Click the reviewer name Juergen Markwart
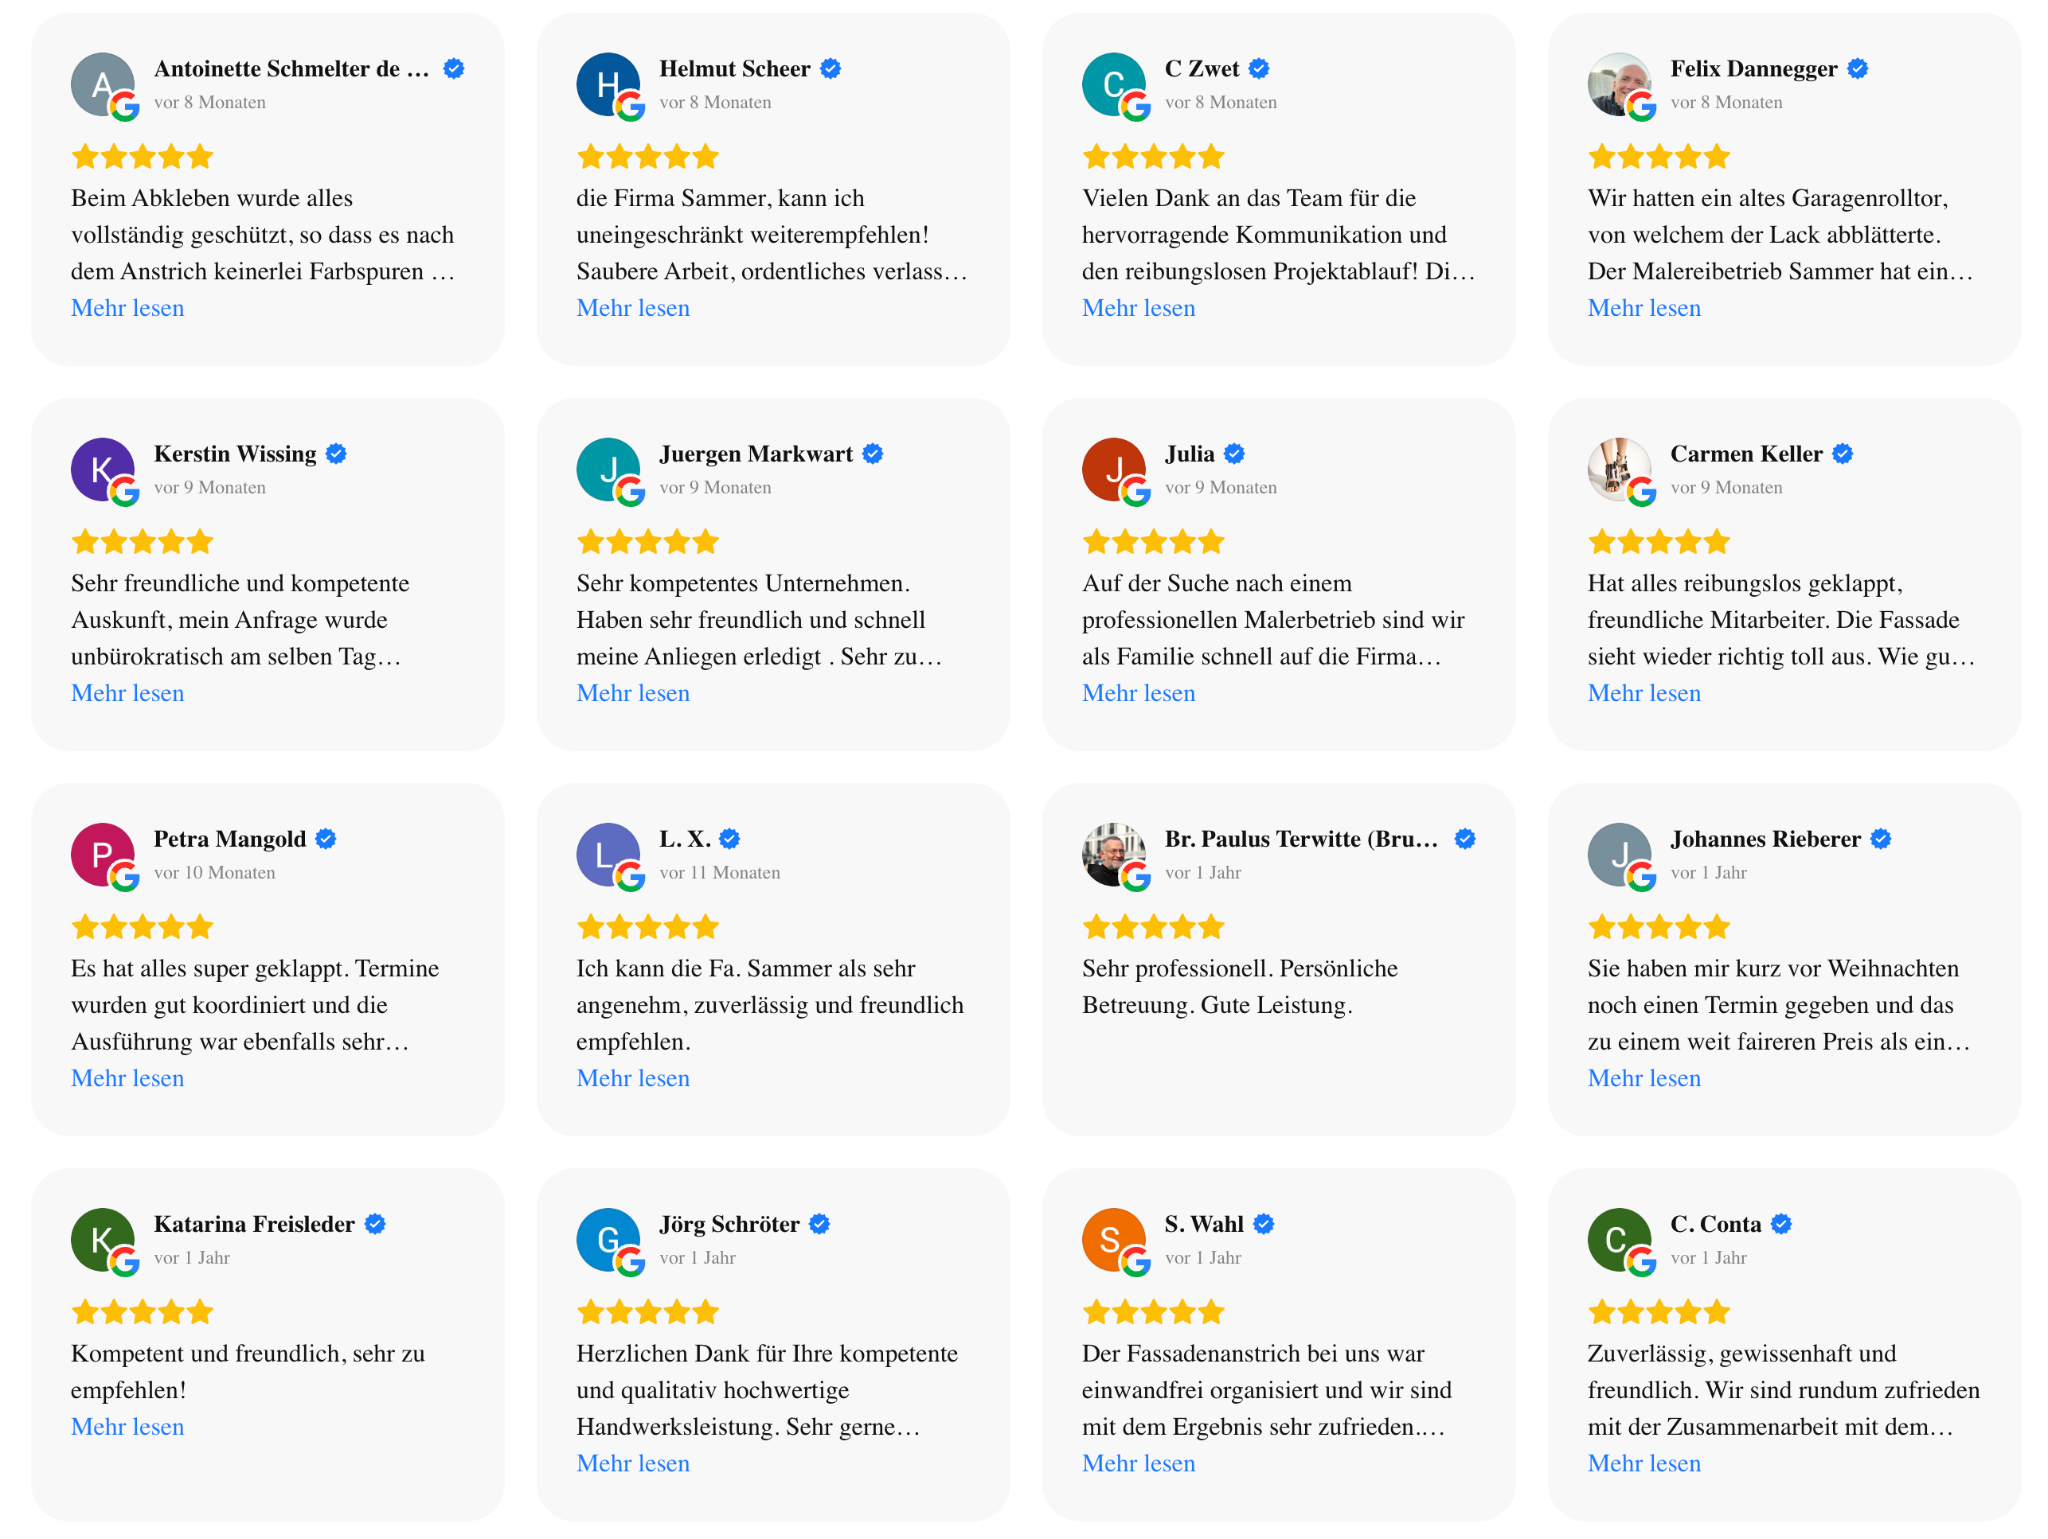Viewport: 2048px width, 1539px height. (x=756, y=454)
